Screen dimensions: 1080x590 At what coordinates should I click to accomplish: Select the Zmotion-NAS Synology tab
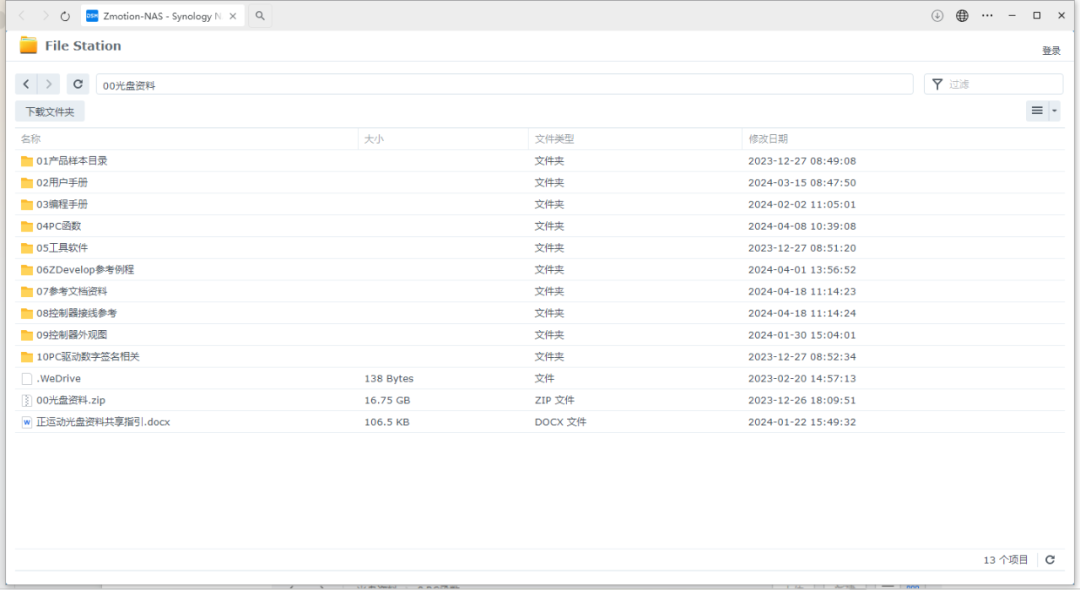[x=162, y=16]
